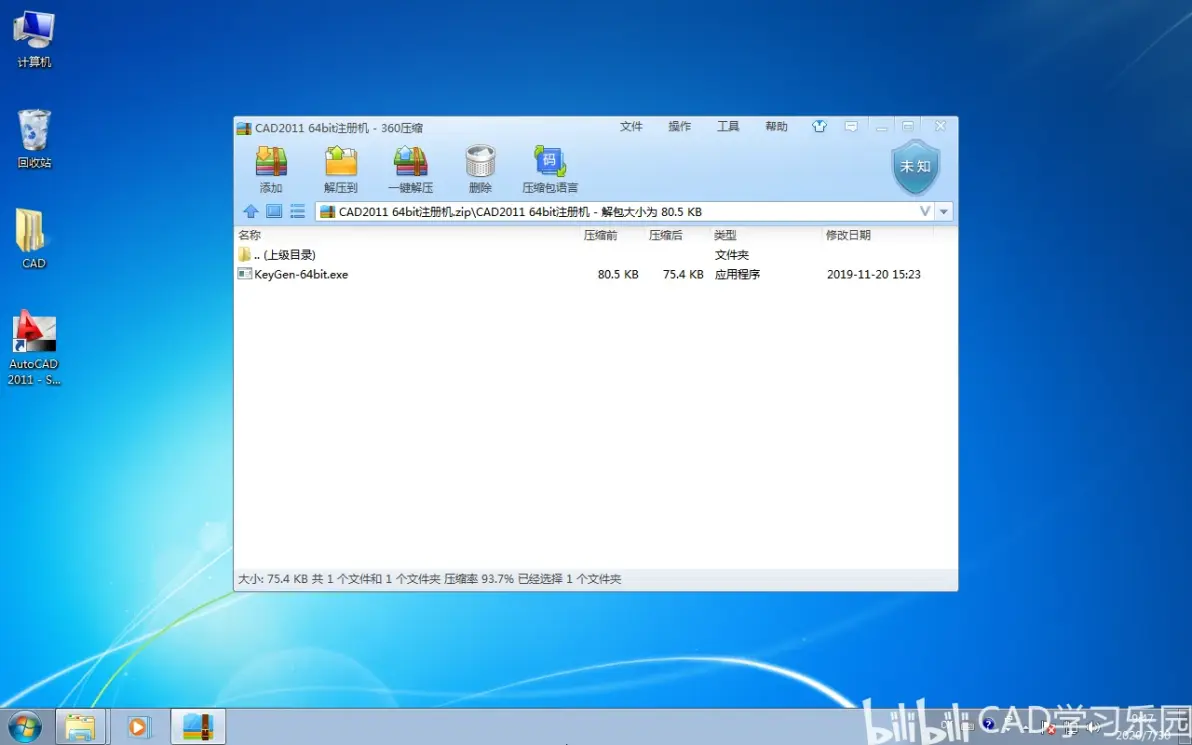Sort by the 压缩后 column header
The height and width of the screenshot is (745, 1192).
(665, 236)
